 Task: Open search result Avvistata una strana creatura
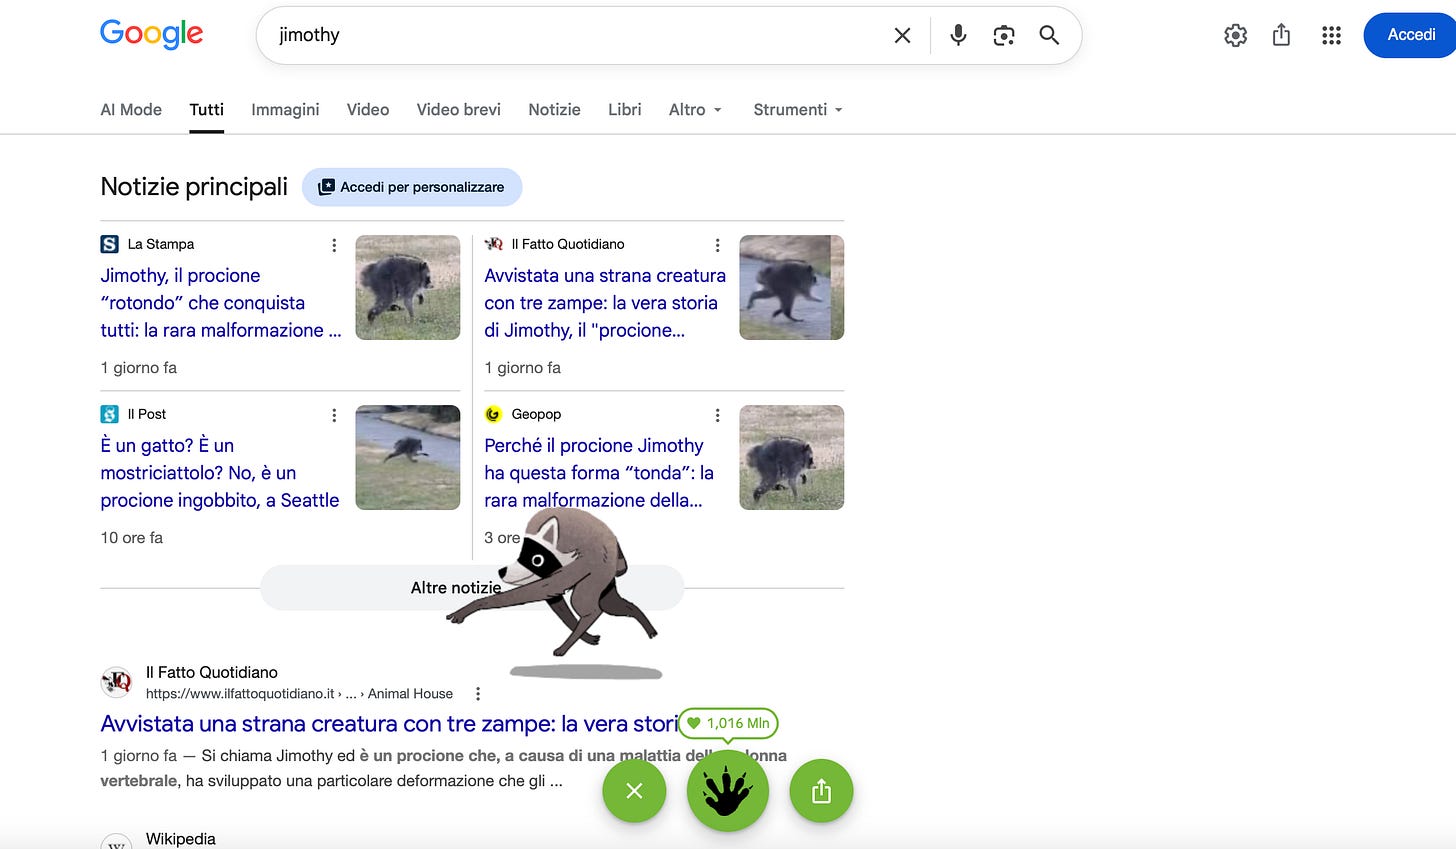click(x=390, y=723)
